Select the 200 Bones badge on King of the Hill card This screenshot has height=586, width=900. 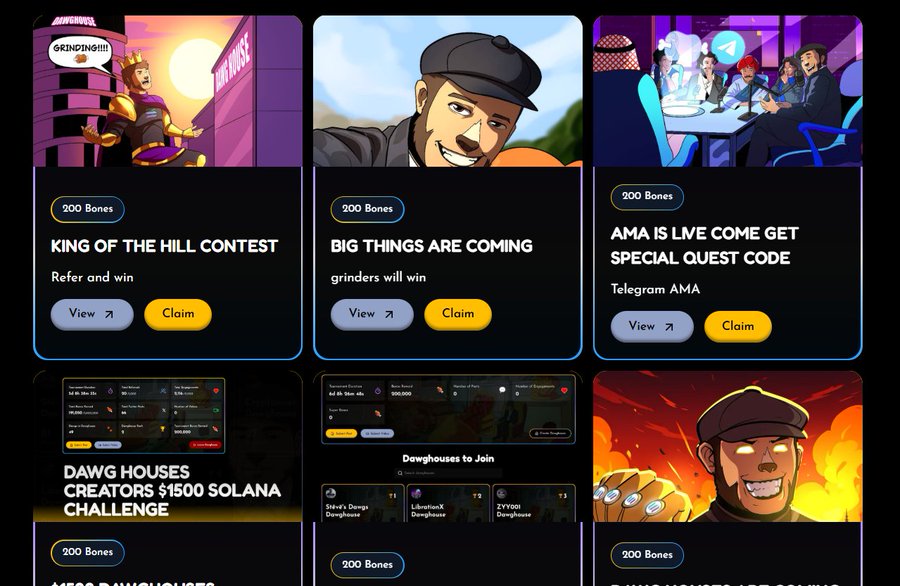(x=88, y=209)
